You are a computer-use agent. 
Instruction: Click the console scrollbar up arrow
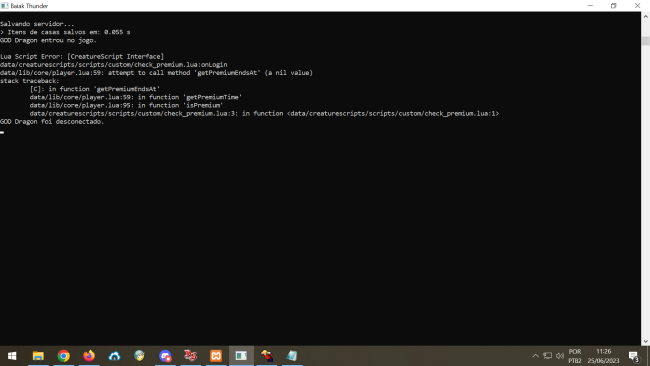(x=645, y=17)
